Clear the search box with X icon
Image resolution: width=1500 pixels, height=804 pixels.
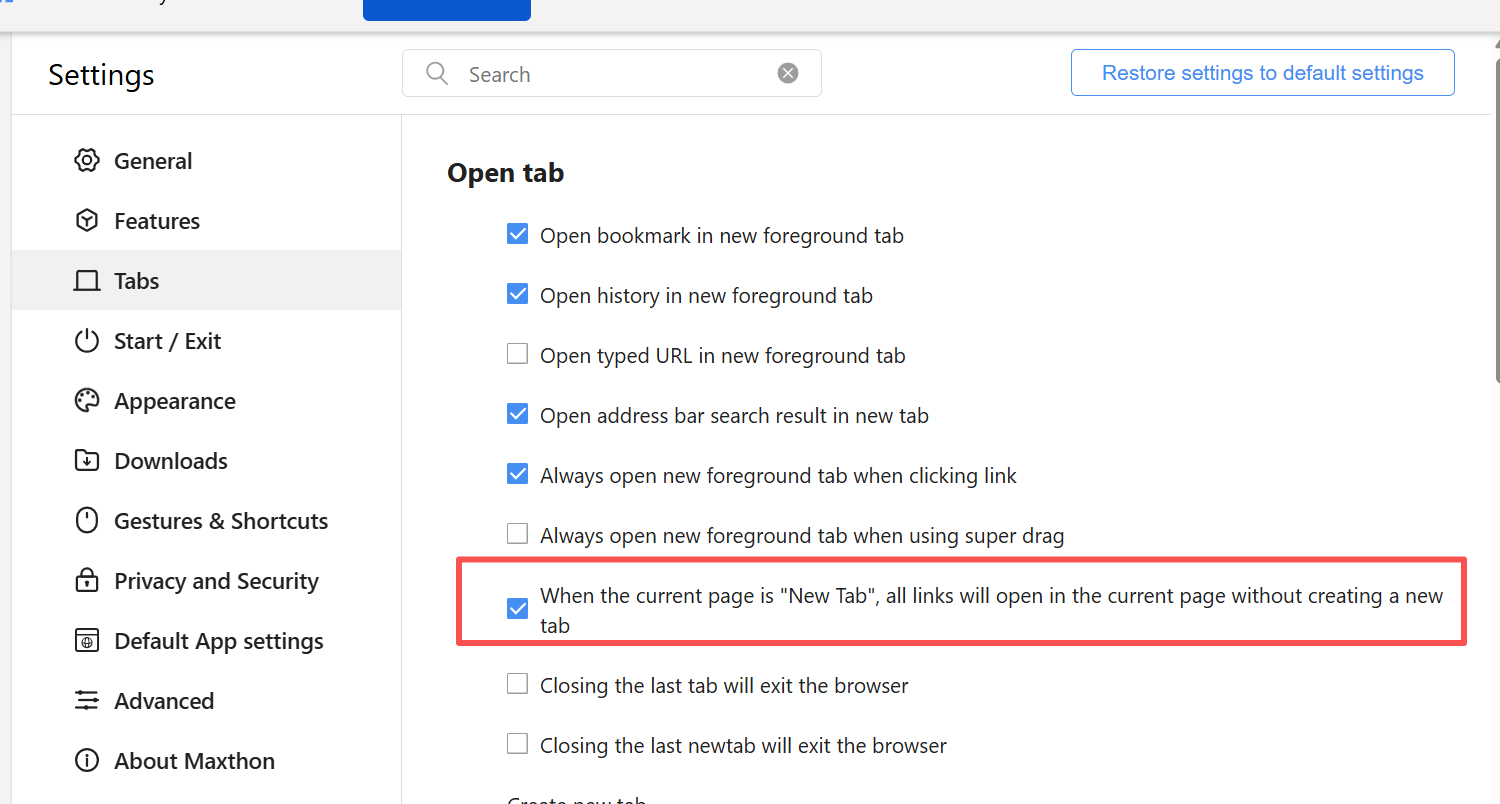coord(788,73)
